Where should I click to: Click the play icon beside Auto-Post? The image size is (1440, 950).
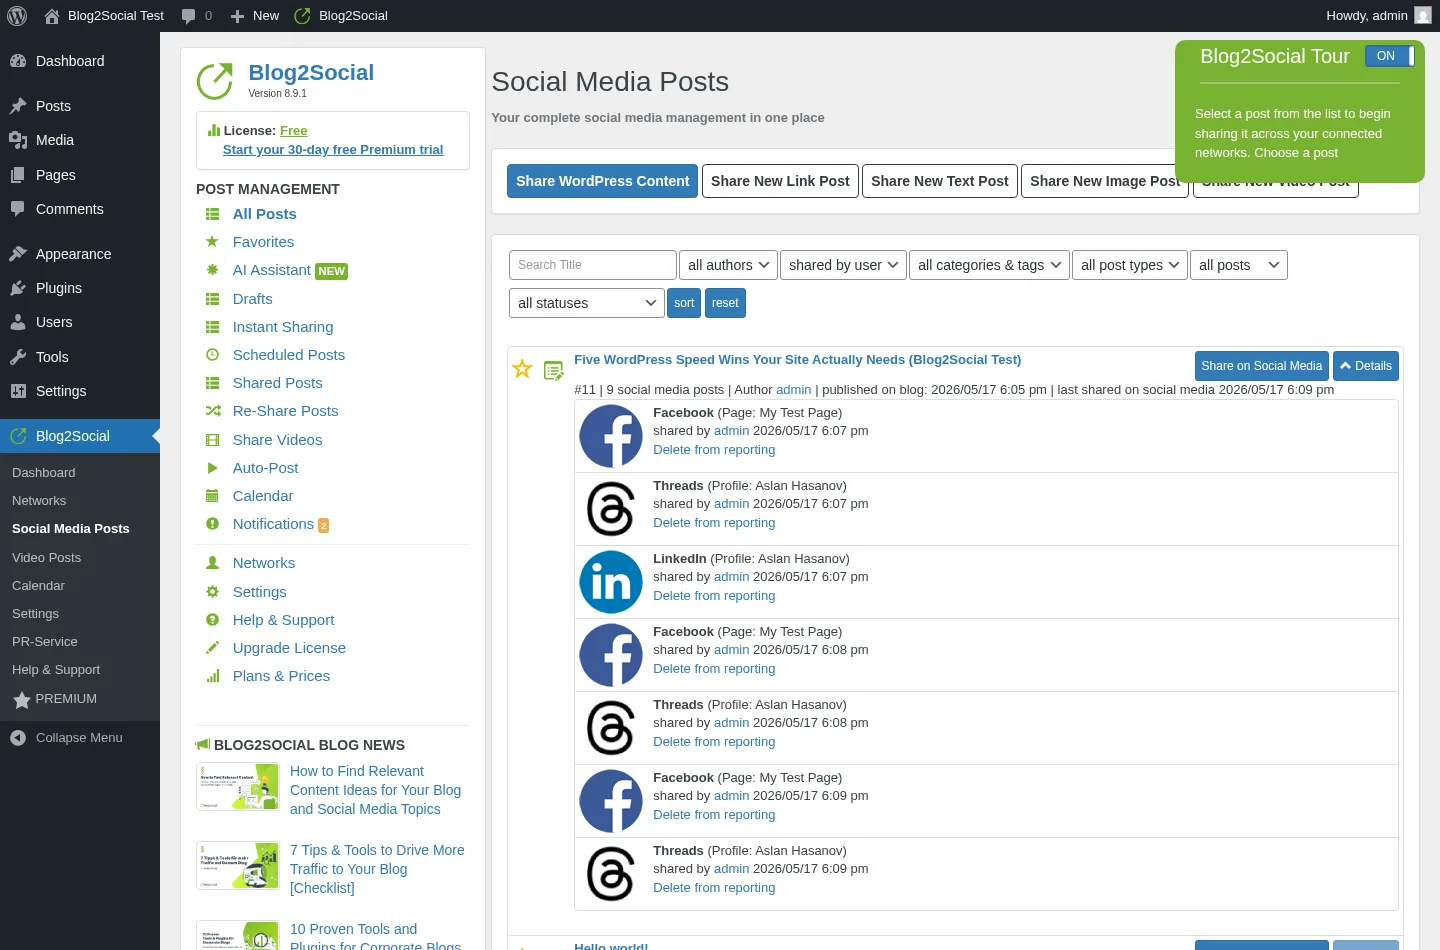(x=212, y=468)
